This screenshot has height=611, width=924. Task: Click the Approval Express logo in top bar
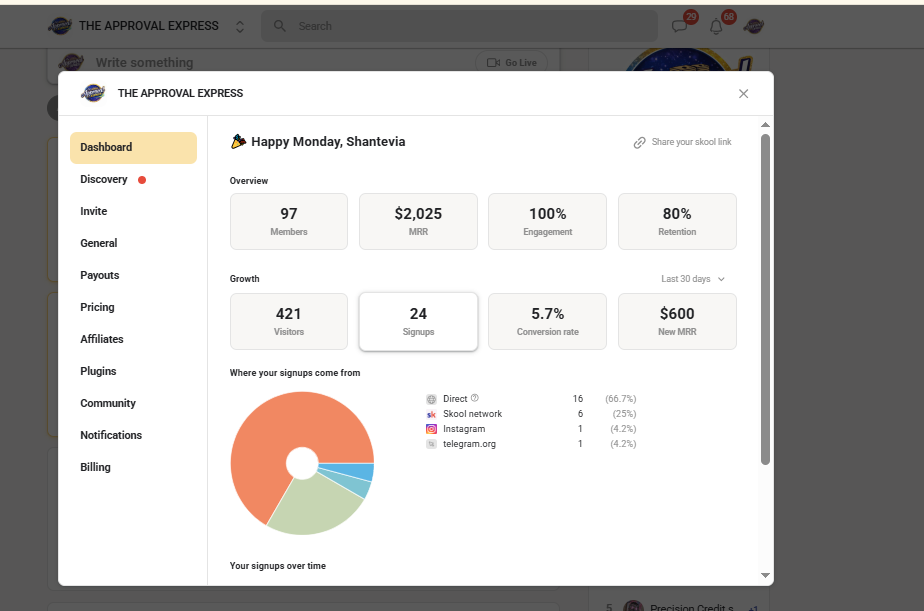60,26
